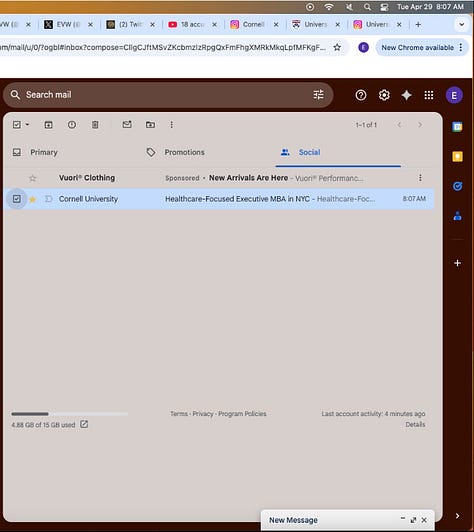Click the 1-1 of 1 message count
Viewport: 474px width, 532px height.
pos(366,125)
